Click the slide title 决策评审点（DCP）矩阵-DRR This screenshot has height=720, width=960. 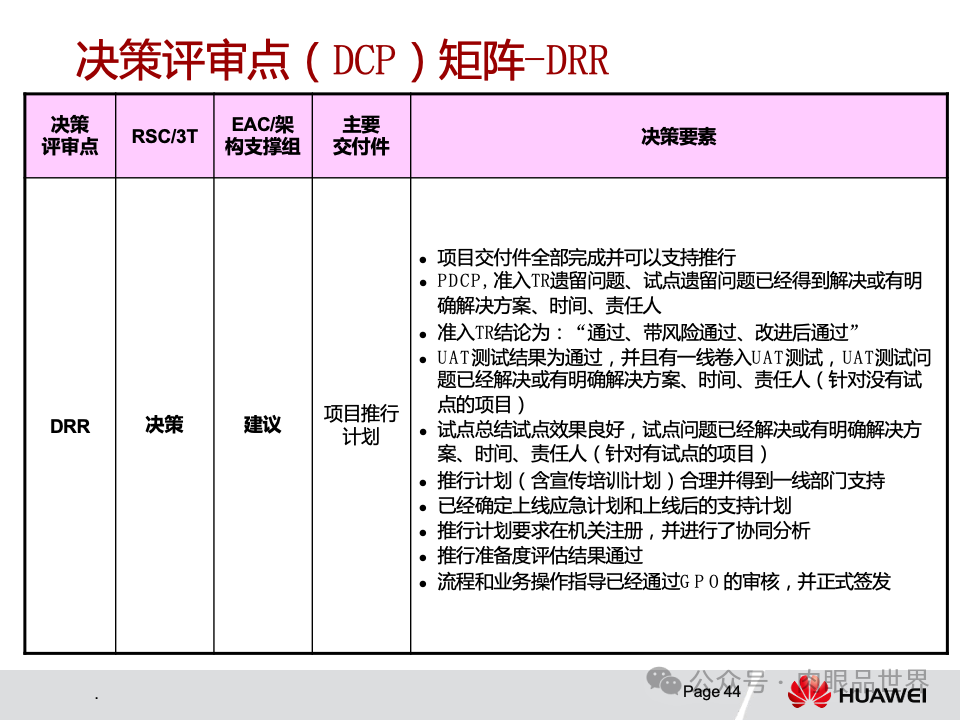(342, 60)
